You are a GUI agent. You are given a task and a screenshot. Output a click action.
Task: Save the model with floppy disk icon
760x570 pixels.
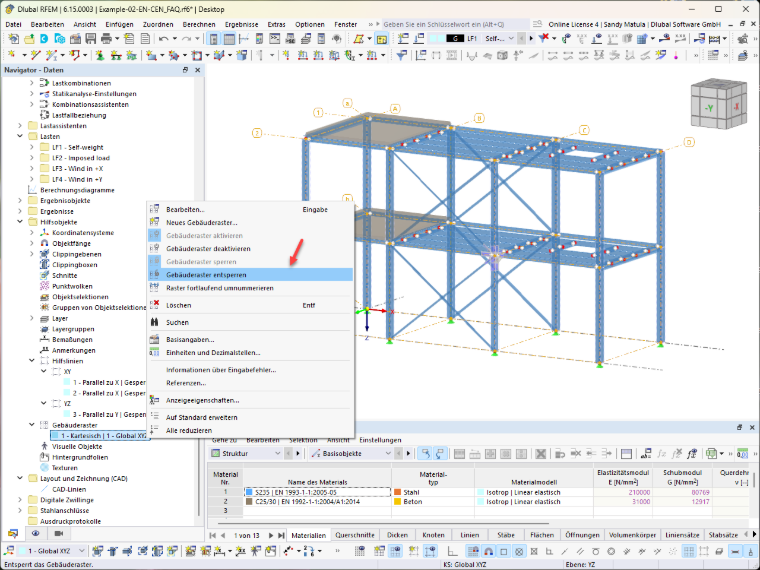point(91,39)
